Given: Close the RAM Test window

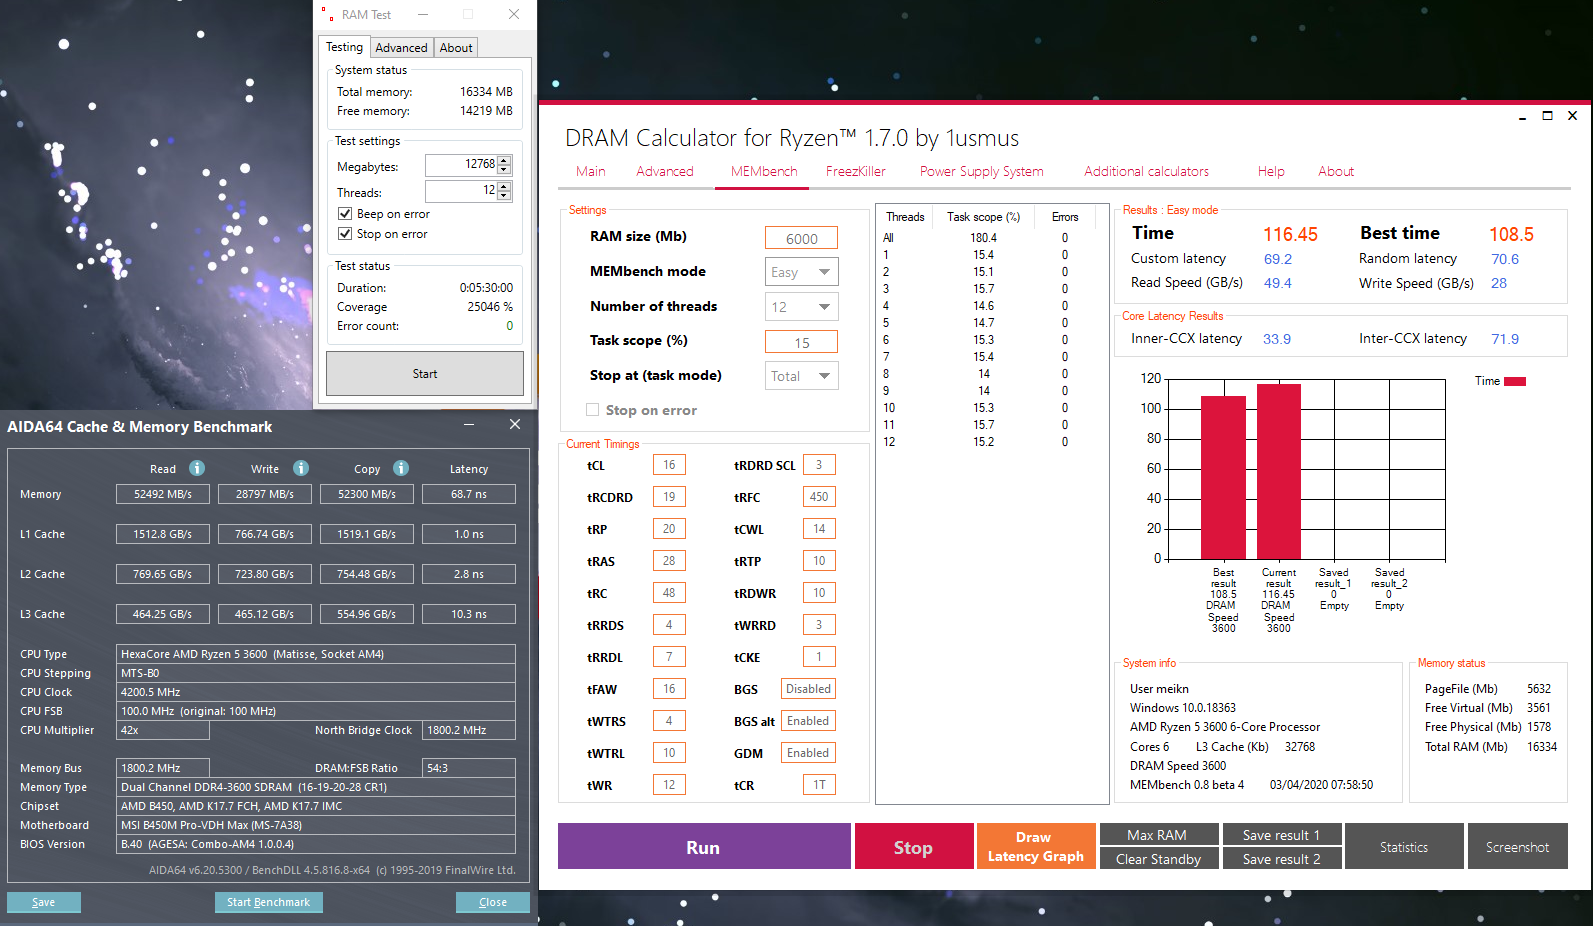Looking at the screenshot, I should 513,14.
